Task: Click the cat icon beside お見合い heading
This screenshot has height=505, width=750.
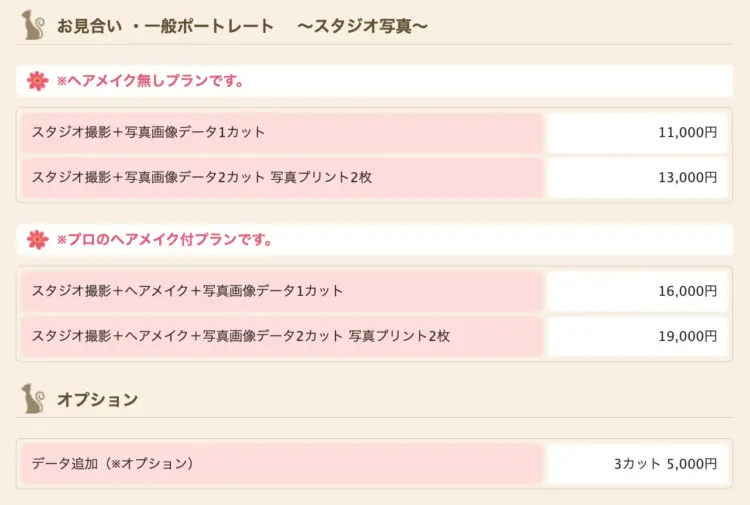Action: pyautogui.click(x=33, y=25)
